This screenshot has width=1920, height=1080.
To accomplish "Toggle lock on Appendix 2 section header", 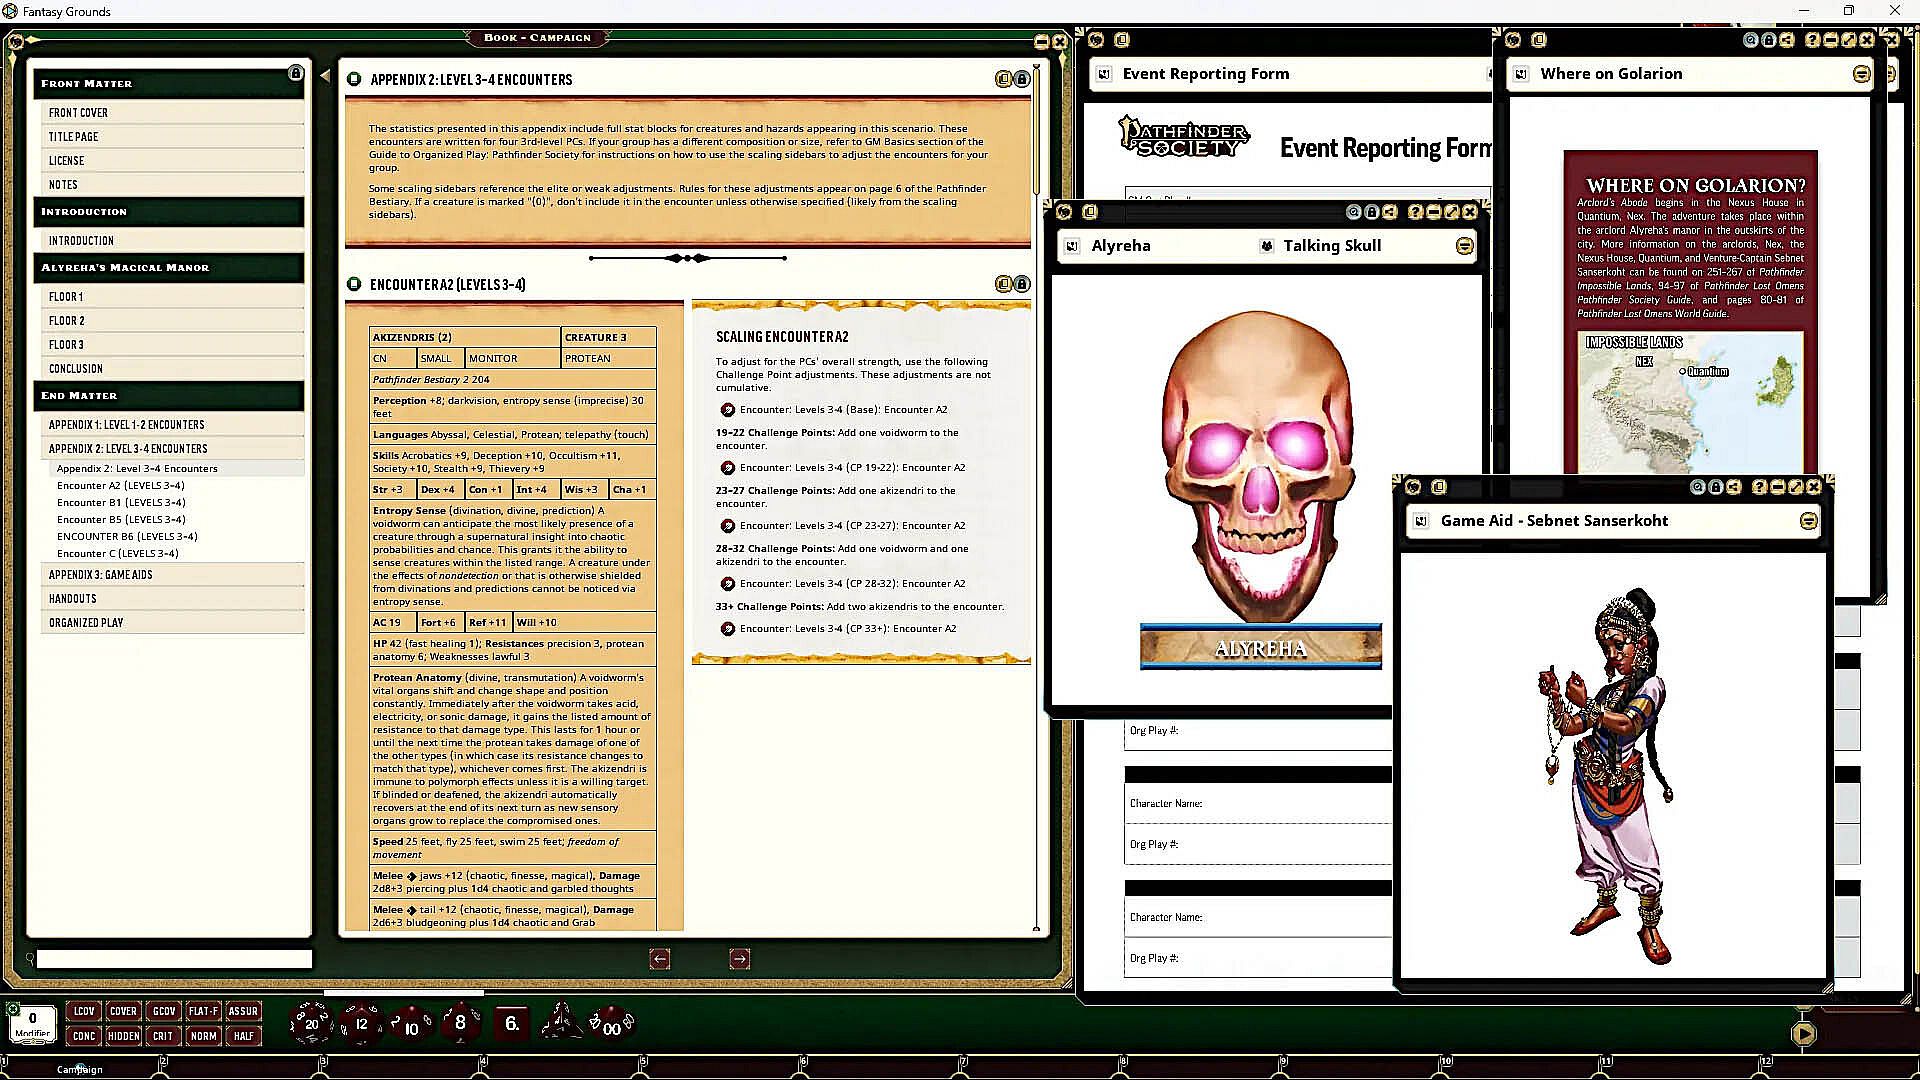I will click(x=1021, y=79).
